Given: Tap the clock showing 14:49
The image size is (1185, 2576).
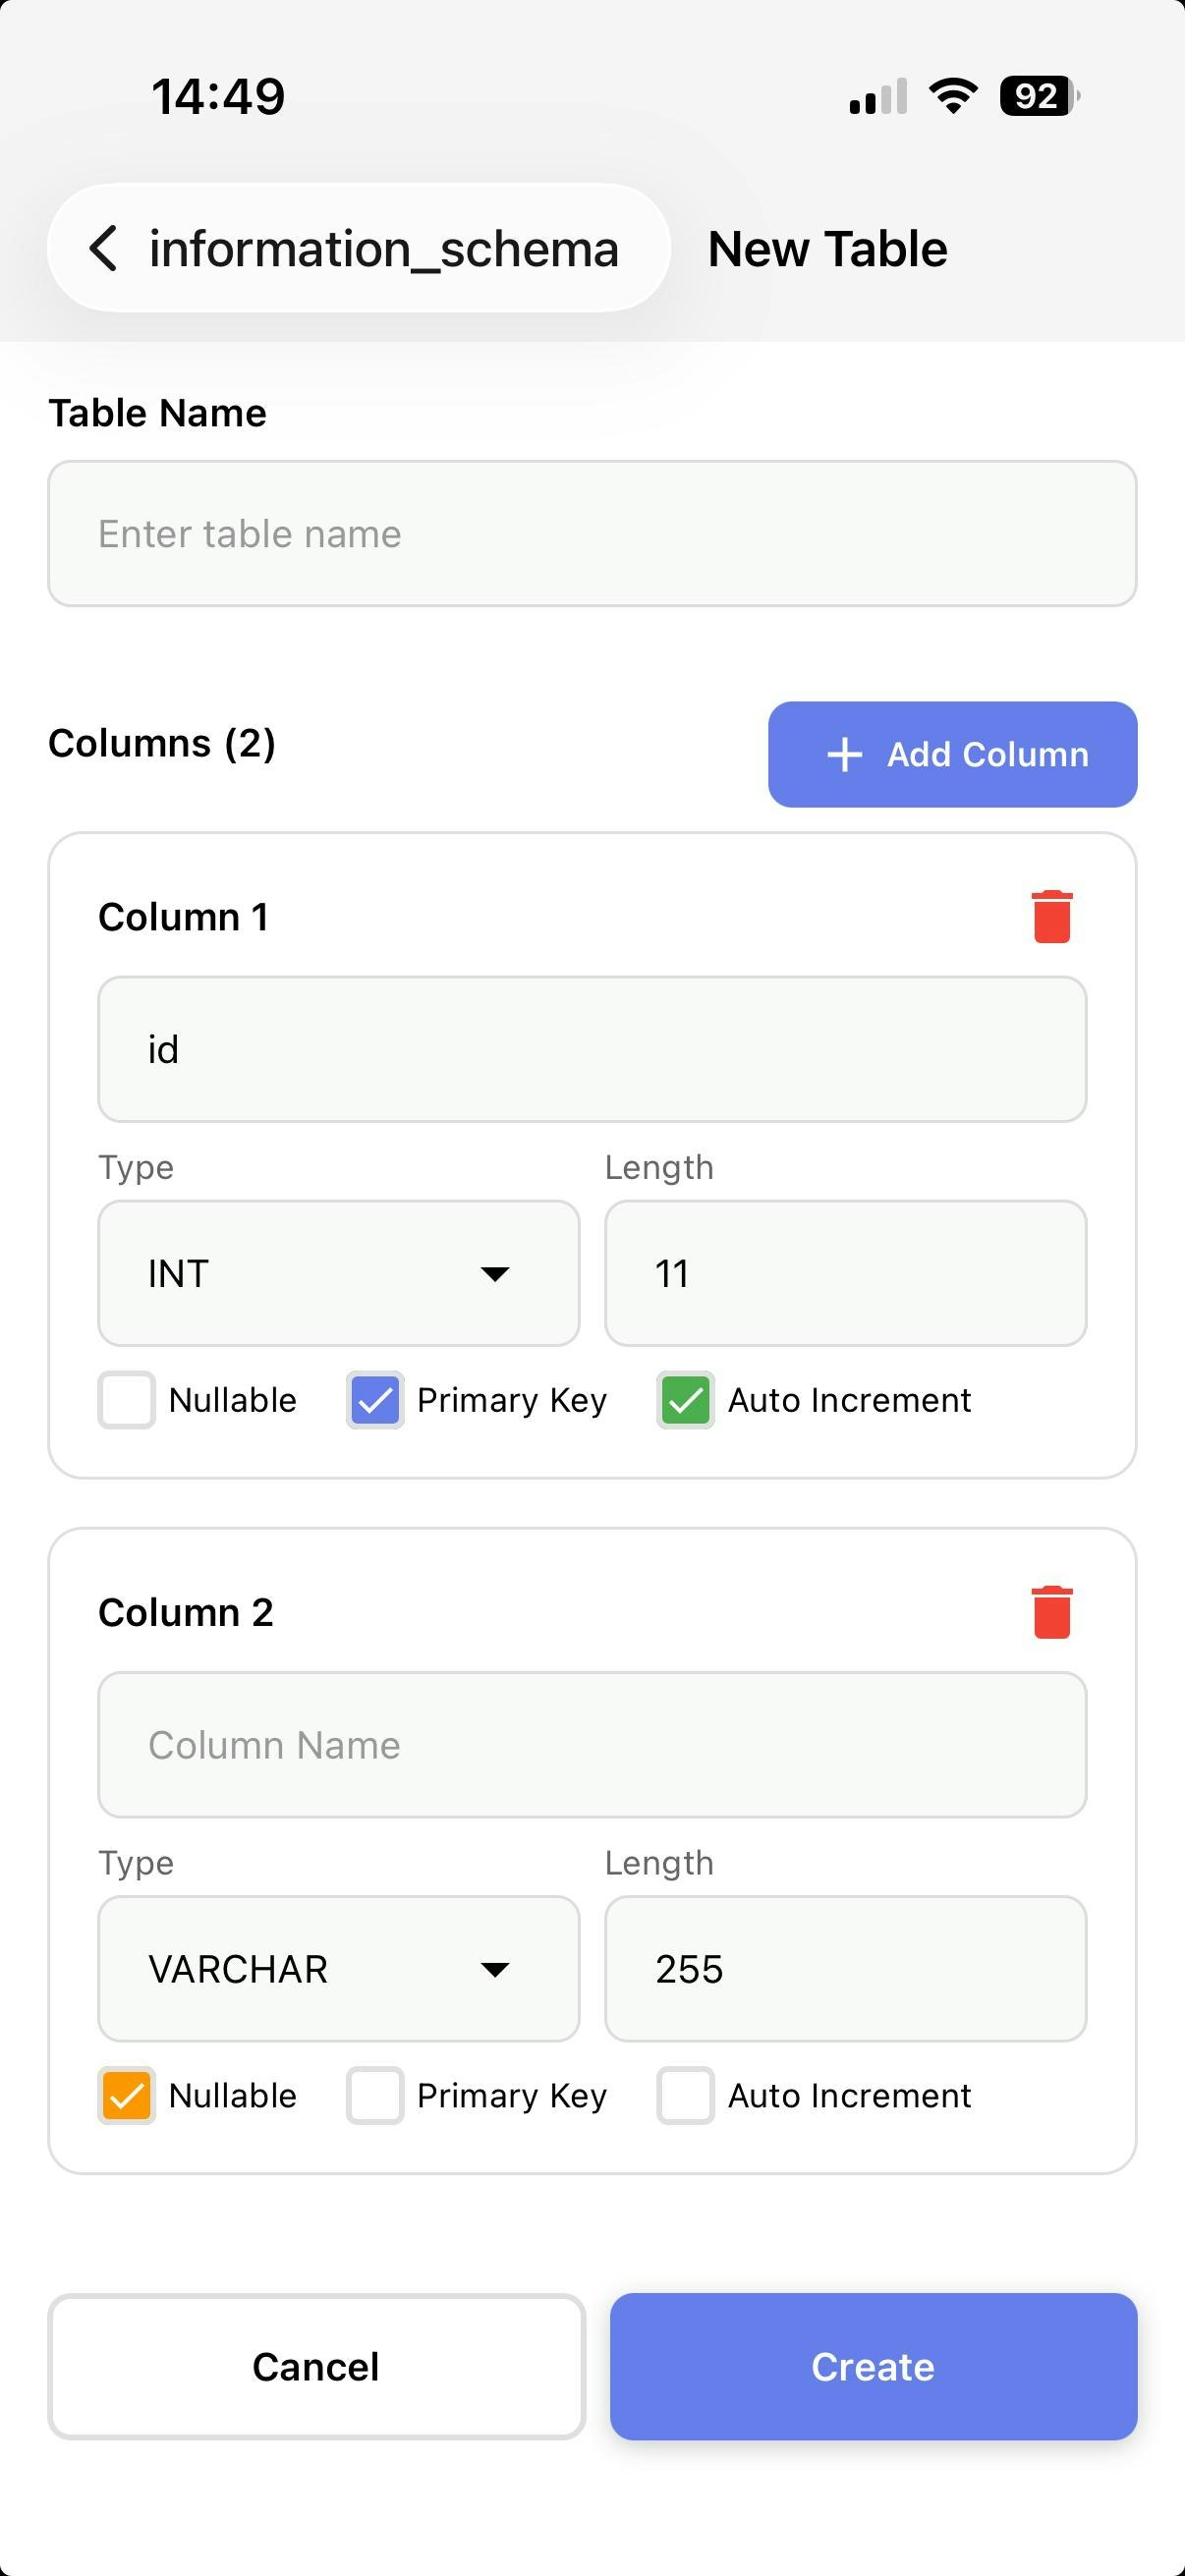Looking at the screenshot, I should tap(219, 95).
